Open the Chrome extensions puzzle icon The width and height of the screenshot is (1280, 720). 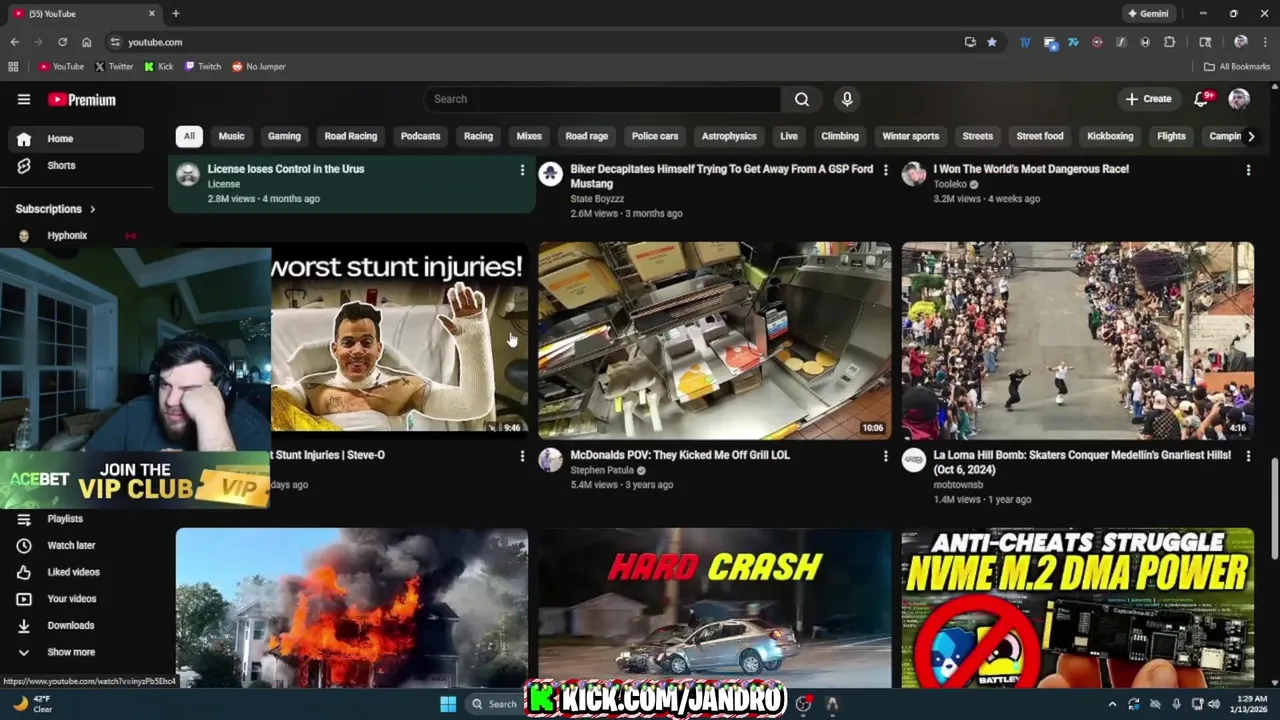tap(1169, 42)
